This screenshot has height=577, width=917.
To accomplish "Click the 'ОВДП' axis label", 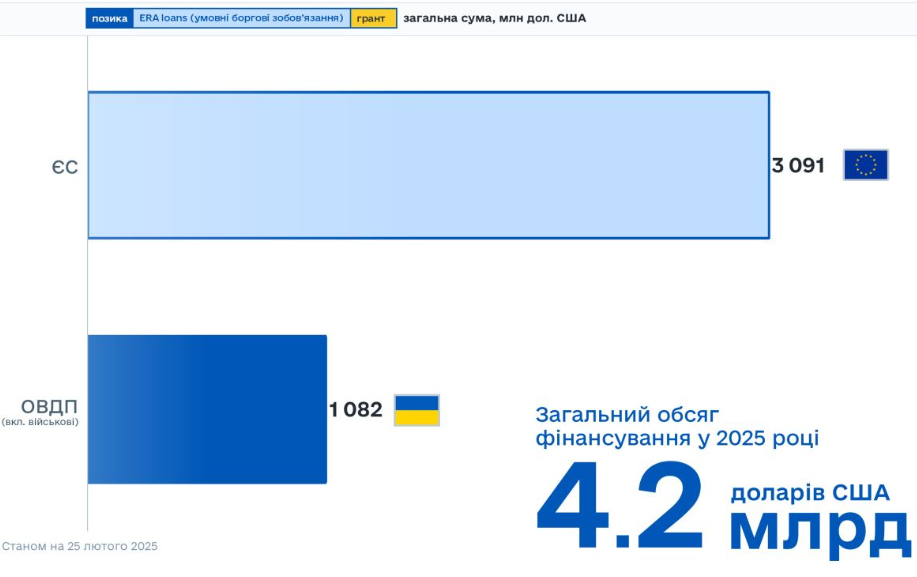I will (x=49, y=406).
